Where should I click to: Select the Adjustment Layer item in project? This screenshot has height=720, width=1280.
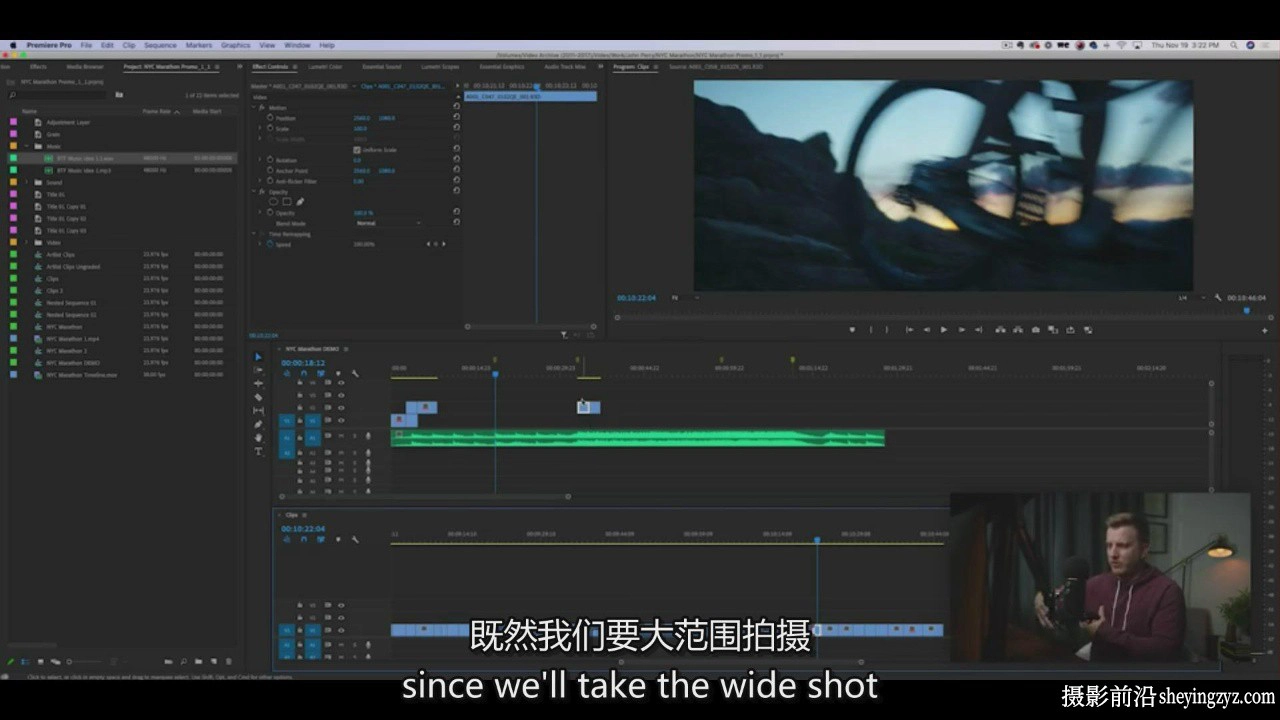click(x=68, y=122)
